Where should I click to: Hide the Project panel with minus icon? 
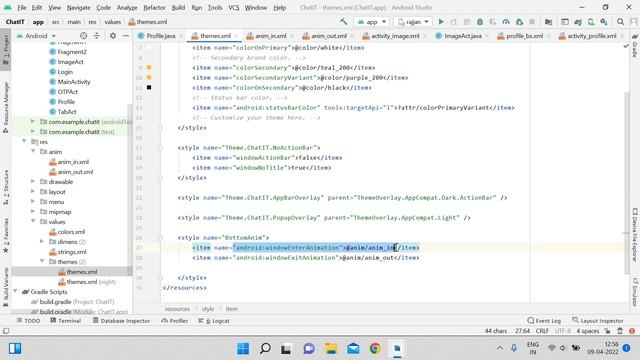click(x=126, y=36)
